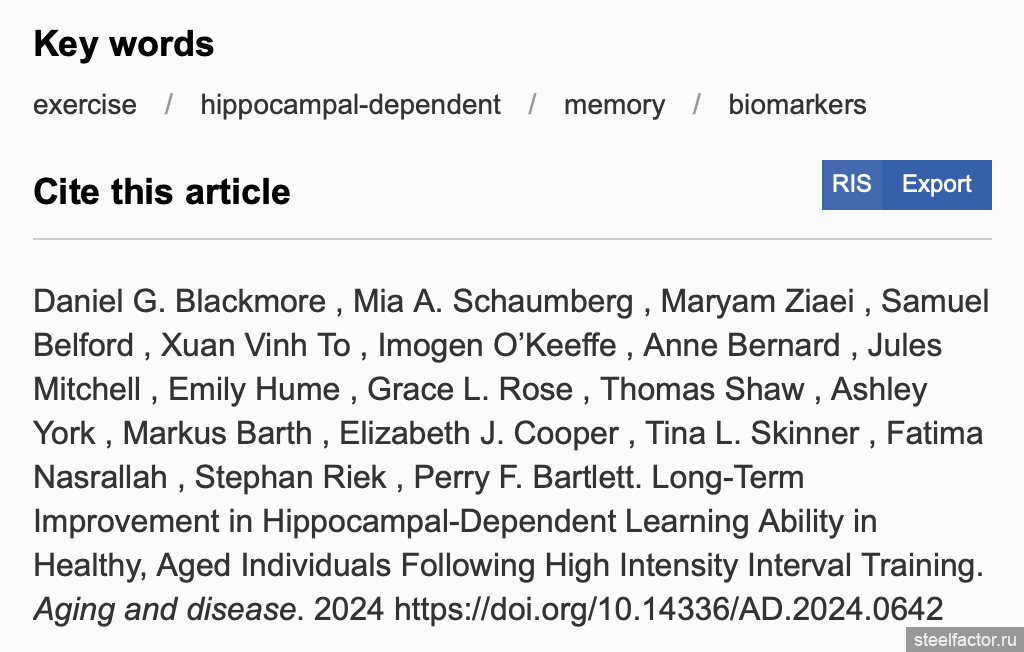
Task: Click author name Elizabeth J. Cooper
Action: [x=479, y=432]
